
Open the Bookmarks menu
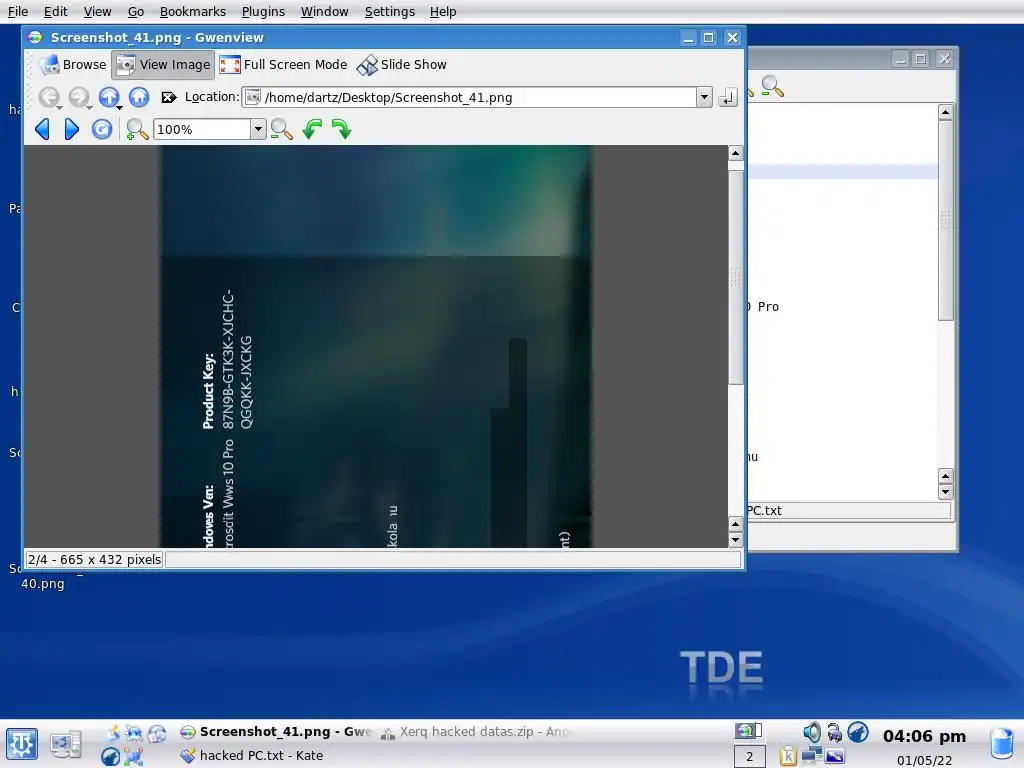[193, 12]
